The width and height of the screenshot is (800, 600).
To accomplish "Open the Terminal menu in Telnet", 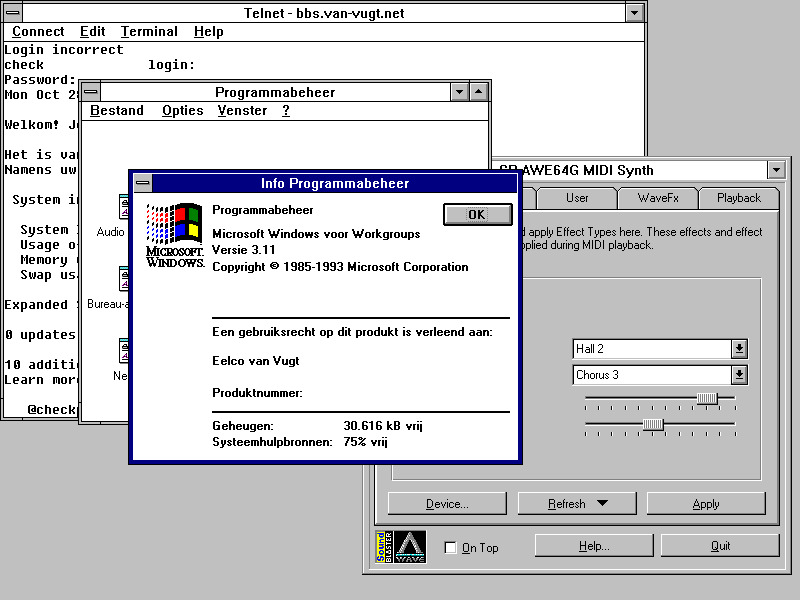I will click(149, 32).
